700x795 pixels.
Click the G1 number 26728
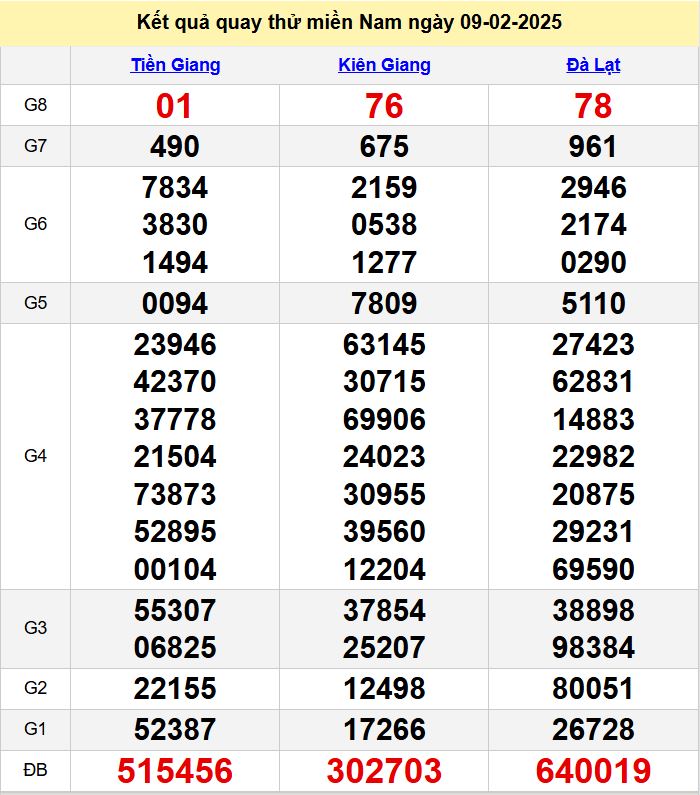coord(593,730)
